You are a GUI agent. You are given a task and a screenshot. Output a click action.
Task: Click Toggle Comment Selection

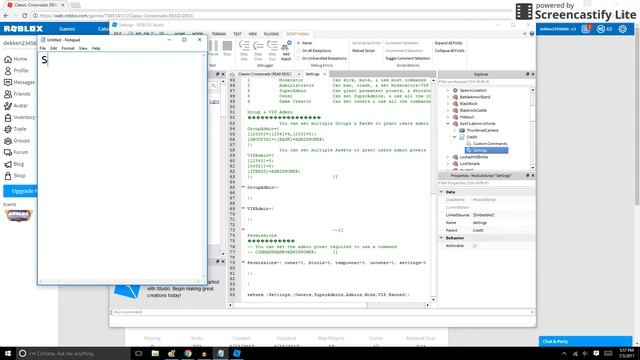pyautogui.click(x=408, y=58)
